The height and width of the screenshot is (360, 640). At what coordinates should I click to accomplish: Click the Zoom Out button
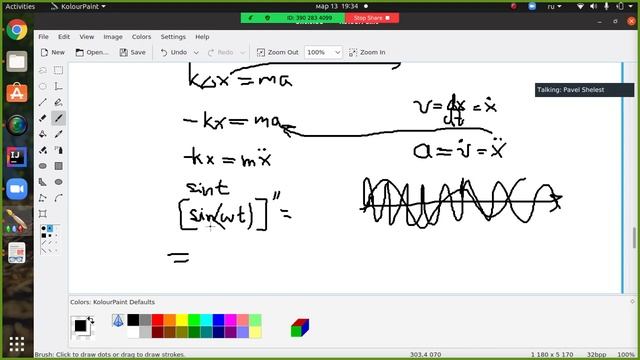[278, 52]
